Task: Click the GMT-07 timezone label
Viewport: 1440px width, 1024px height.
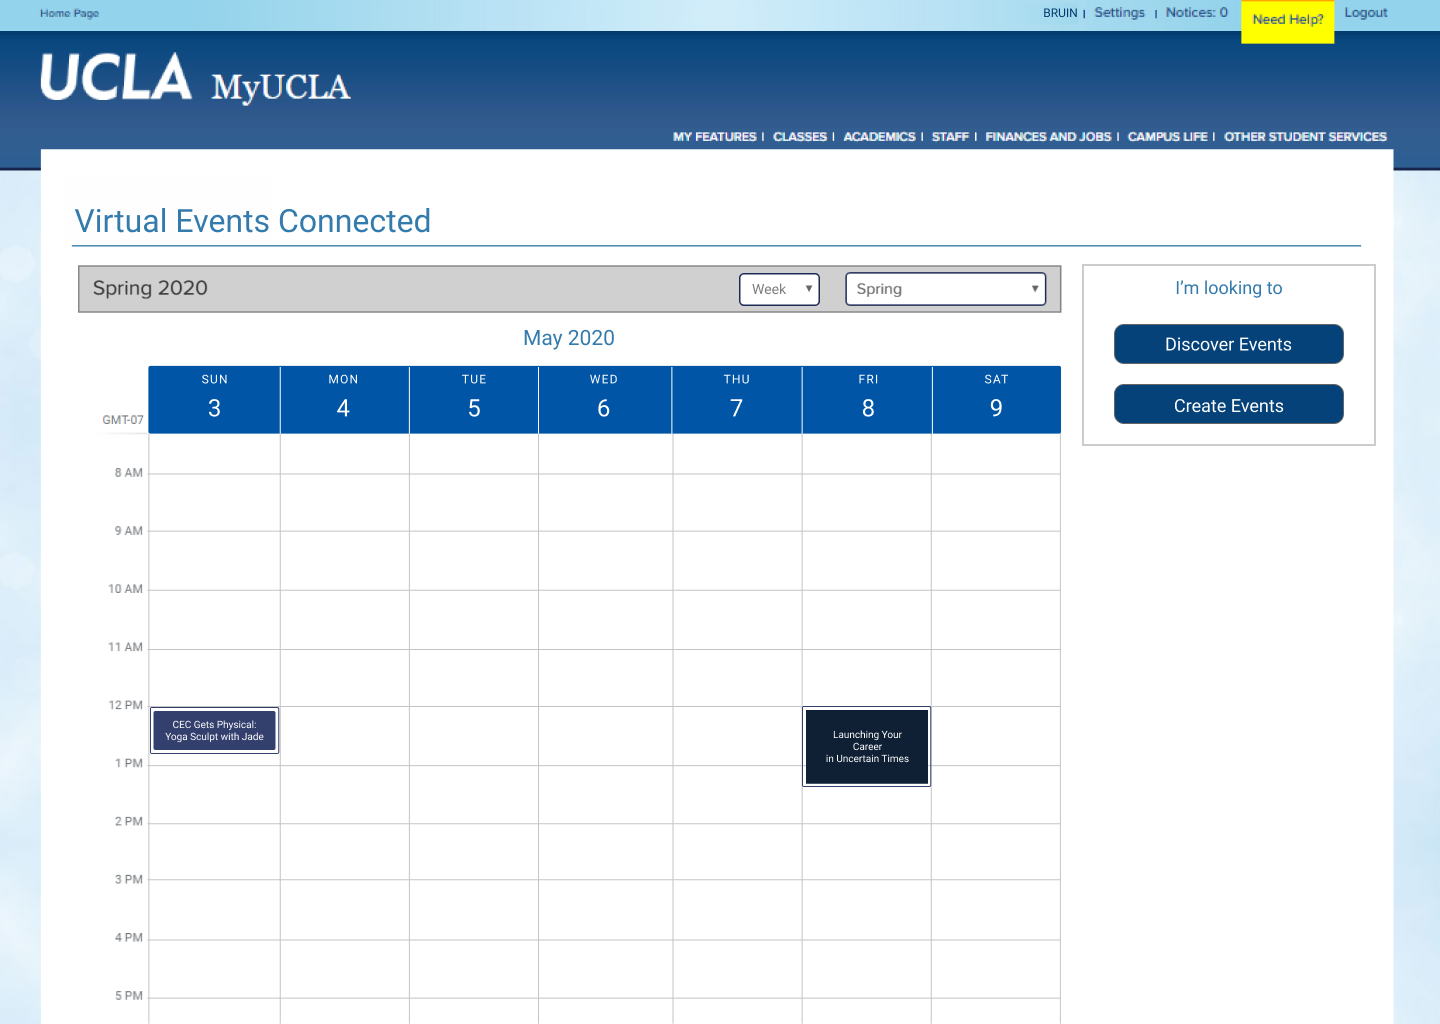Action: point(123,420)
